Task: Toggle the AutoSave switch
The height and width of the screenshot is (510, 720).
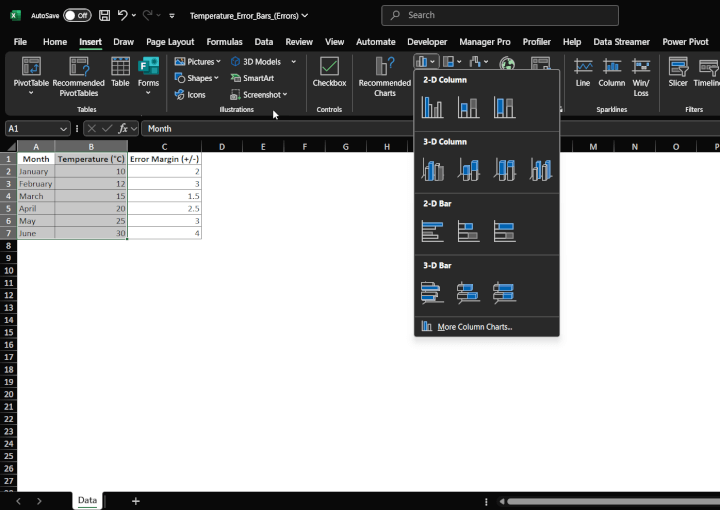Action: pos(76,16)
